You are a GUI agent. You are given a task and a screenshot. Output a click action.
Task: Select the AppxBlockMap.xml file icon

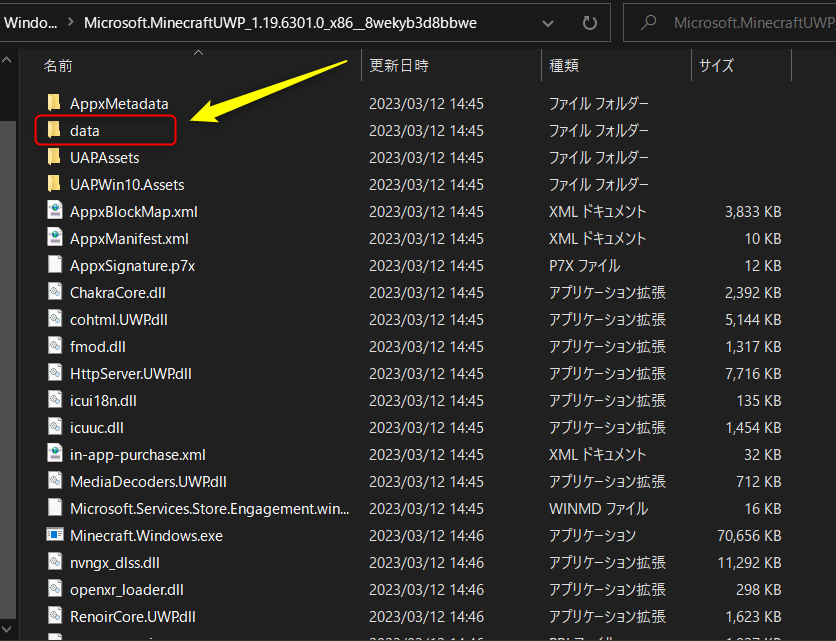pyautogui.click(x=54, y=211)
